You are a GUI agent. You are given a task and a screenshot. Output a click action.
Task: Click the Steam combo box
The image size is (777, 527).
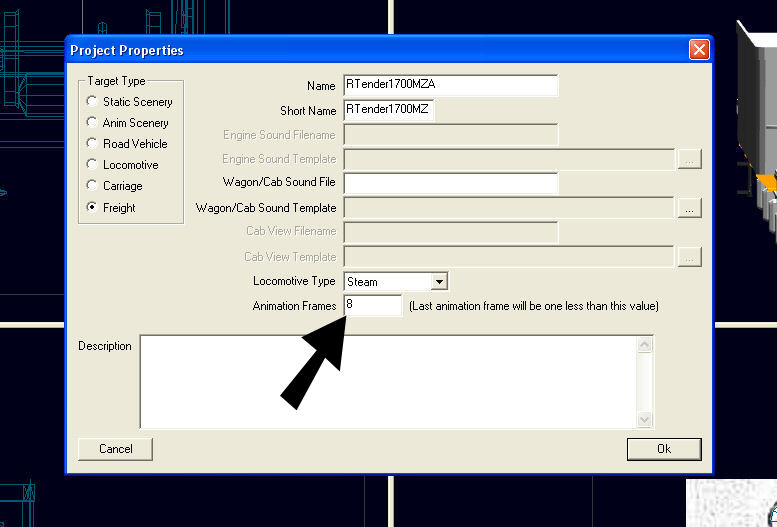386,282
